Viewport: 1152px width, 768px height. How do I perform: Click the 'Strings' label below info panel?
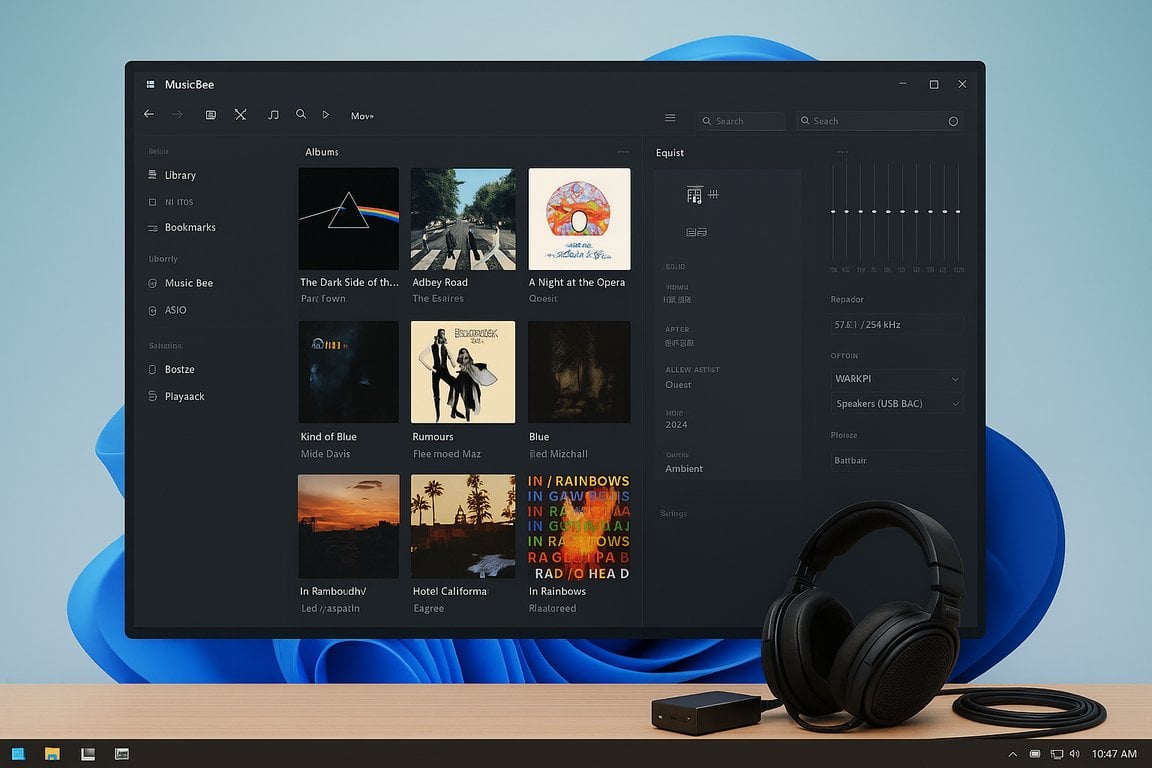[674, 514]
